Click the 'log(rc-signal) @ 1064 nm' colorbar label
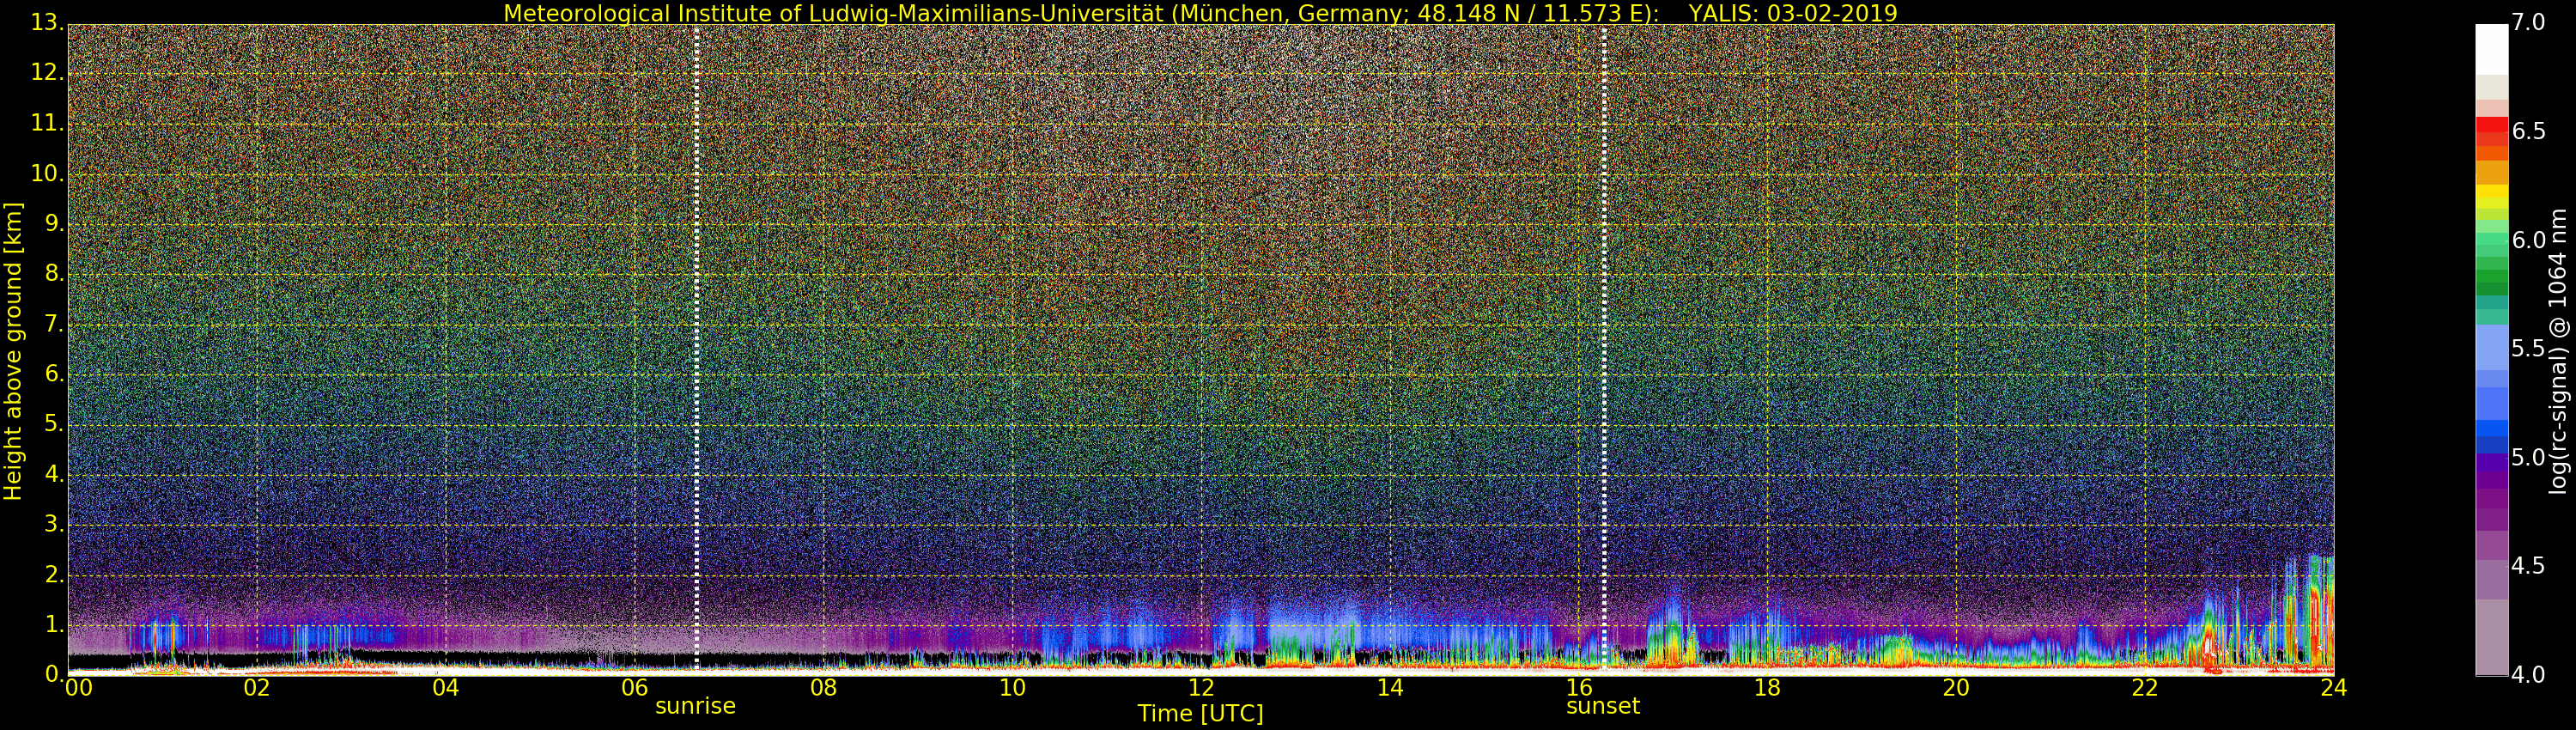The height and width of the screenshot is (730, 2576). [2558, 351]
